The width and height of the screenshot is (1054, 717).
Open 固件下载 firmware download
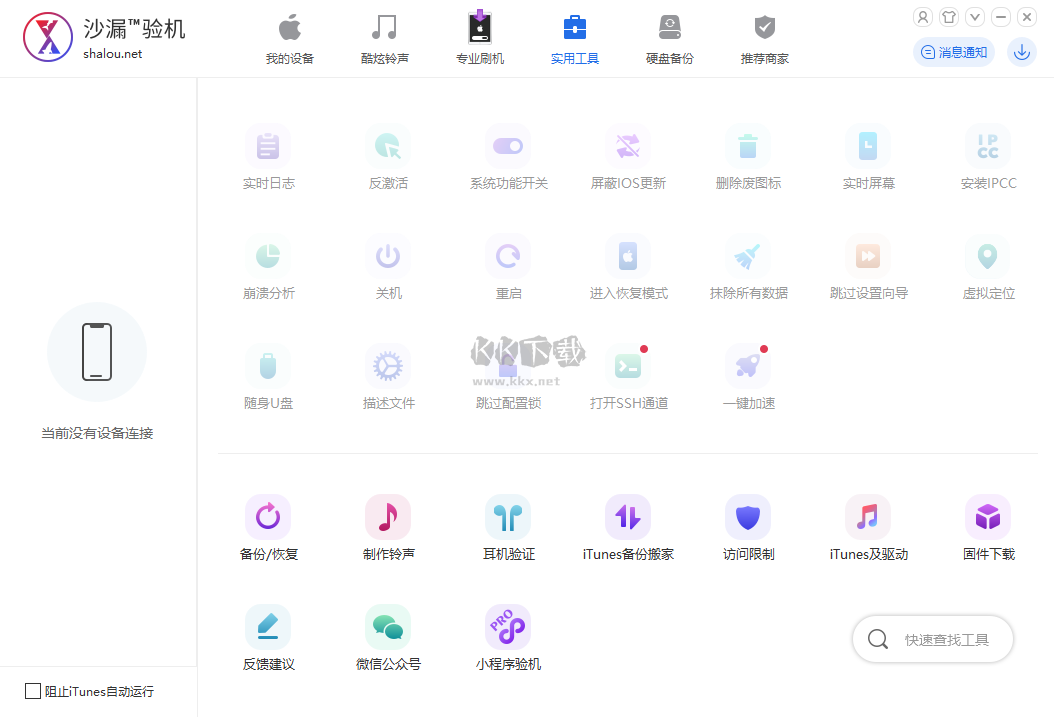(x=988, y=517)
